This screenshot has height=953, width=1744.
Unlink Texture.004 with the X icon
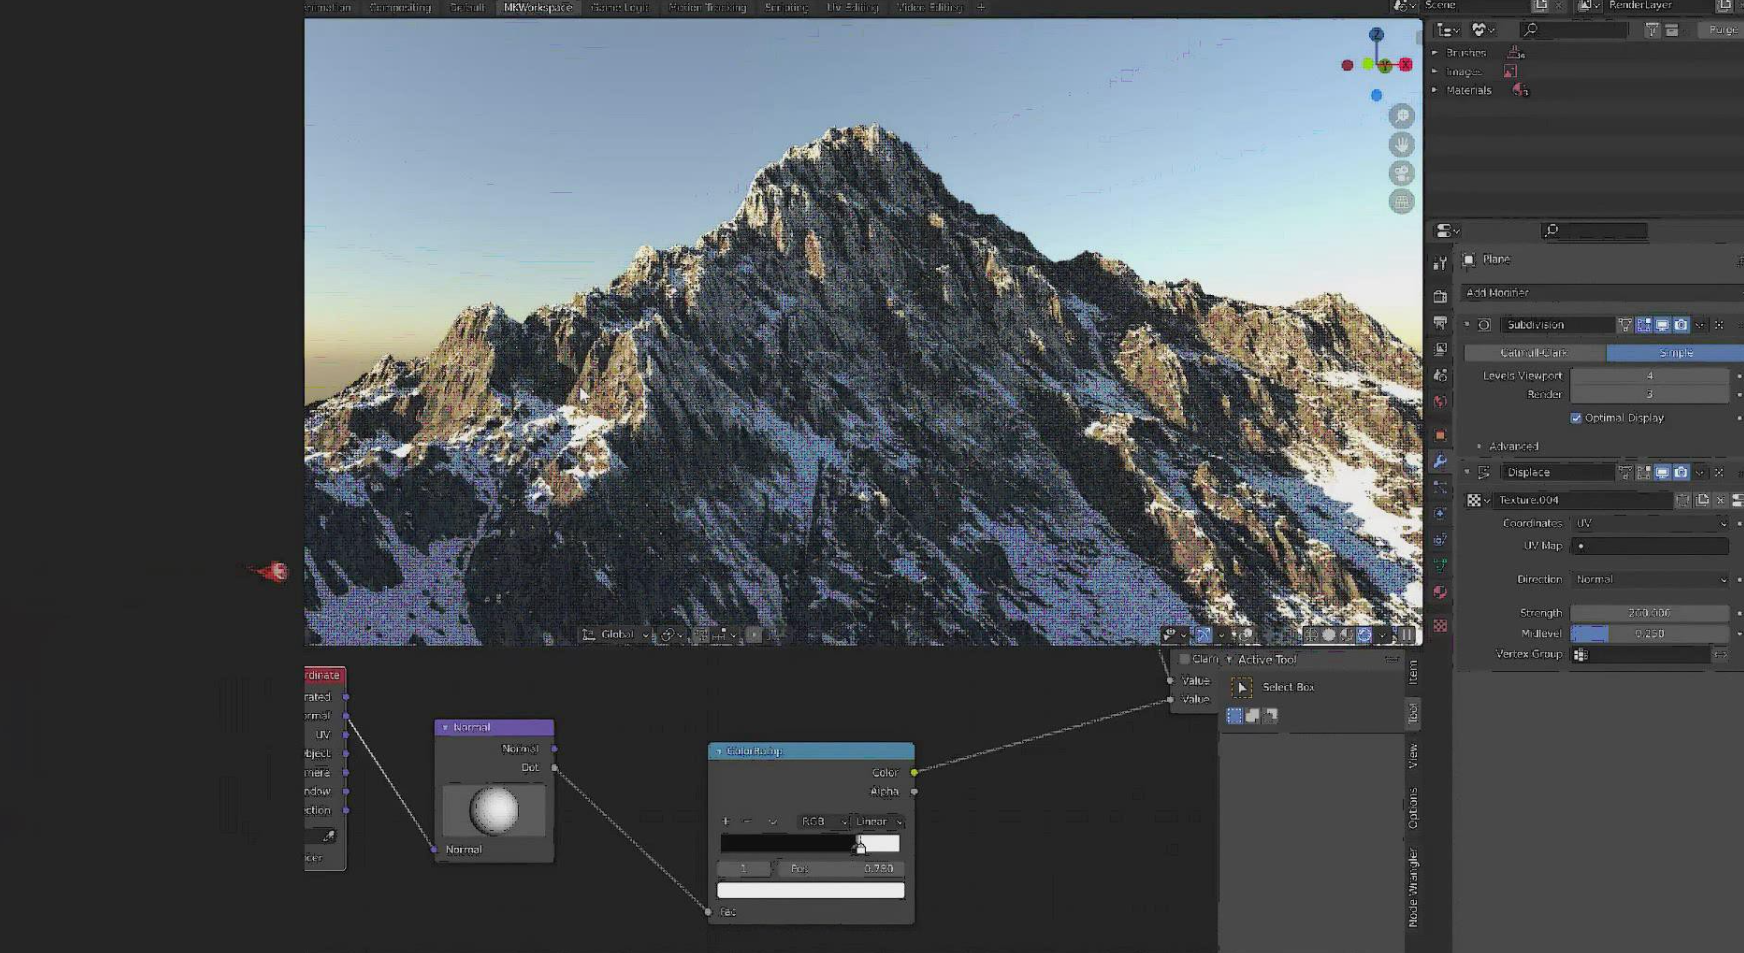[1720, 500]
